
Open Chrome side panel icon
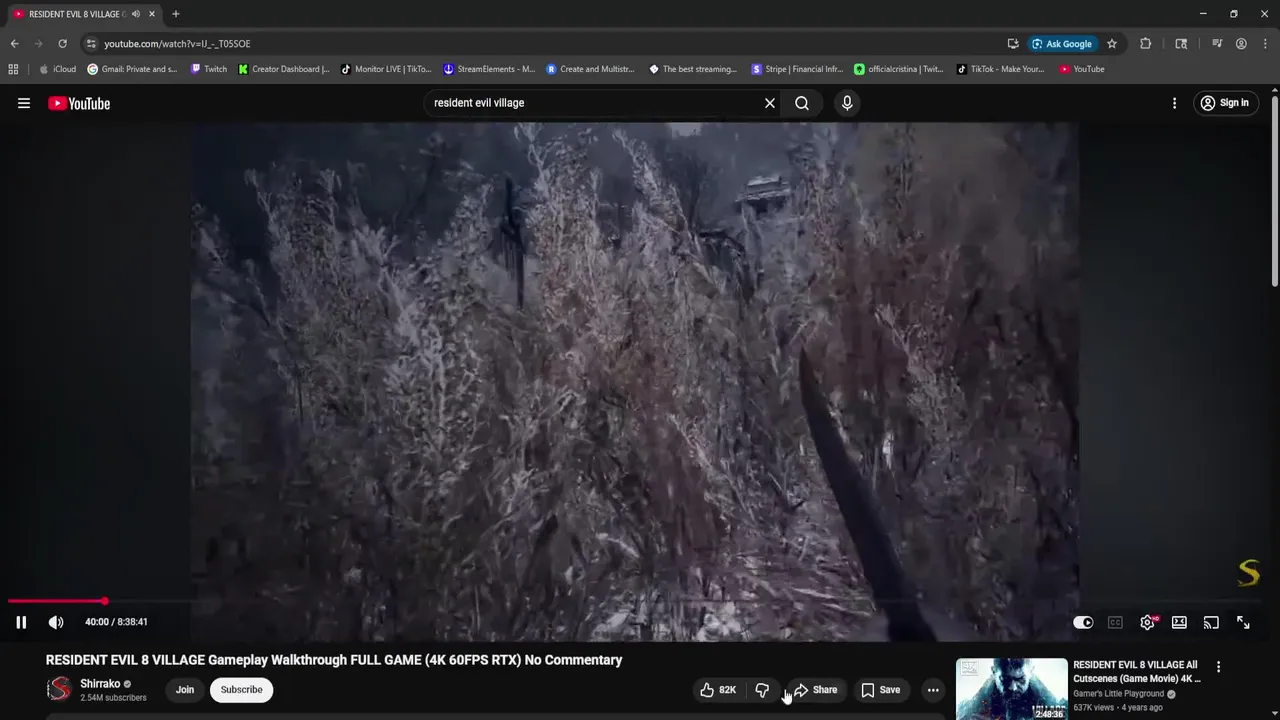1181,44
